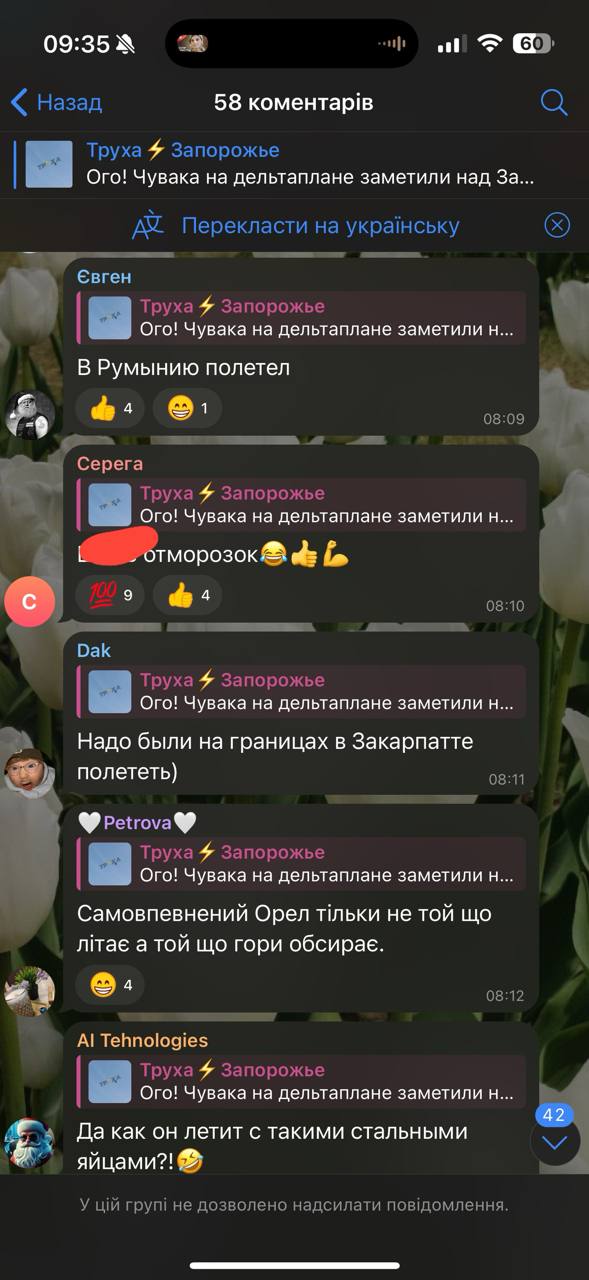Viewport: 589px width, 1280px height.
Task: Toggle grinning reaction on Petrova's comment
Action: pyautogui.click(x=111, y=985)
